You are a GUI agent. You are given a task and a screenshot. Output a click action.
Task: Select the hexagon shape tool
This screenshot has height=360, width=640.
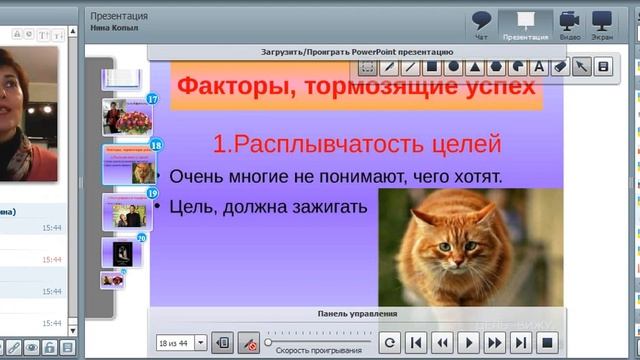496,67
